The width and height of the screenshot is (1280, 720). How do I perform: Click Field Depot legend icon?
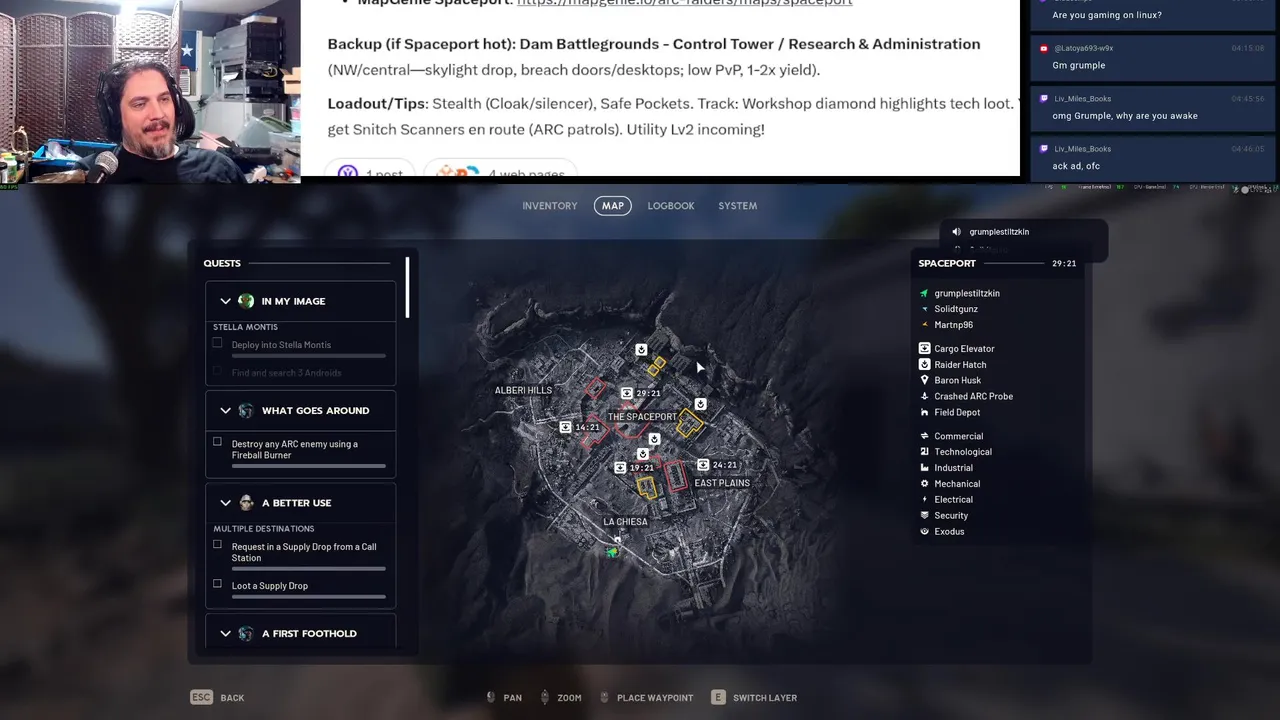924,412
